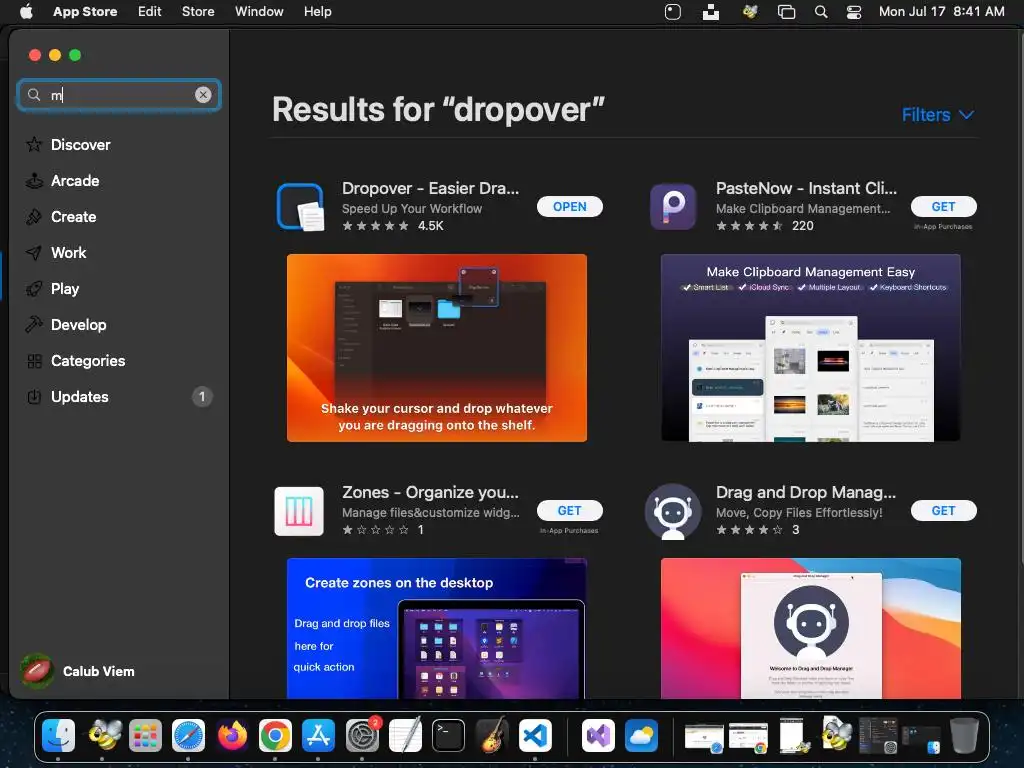Launch Safari from the Dock
Screen dimensions: 1024x768
tap(188, 735)
